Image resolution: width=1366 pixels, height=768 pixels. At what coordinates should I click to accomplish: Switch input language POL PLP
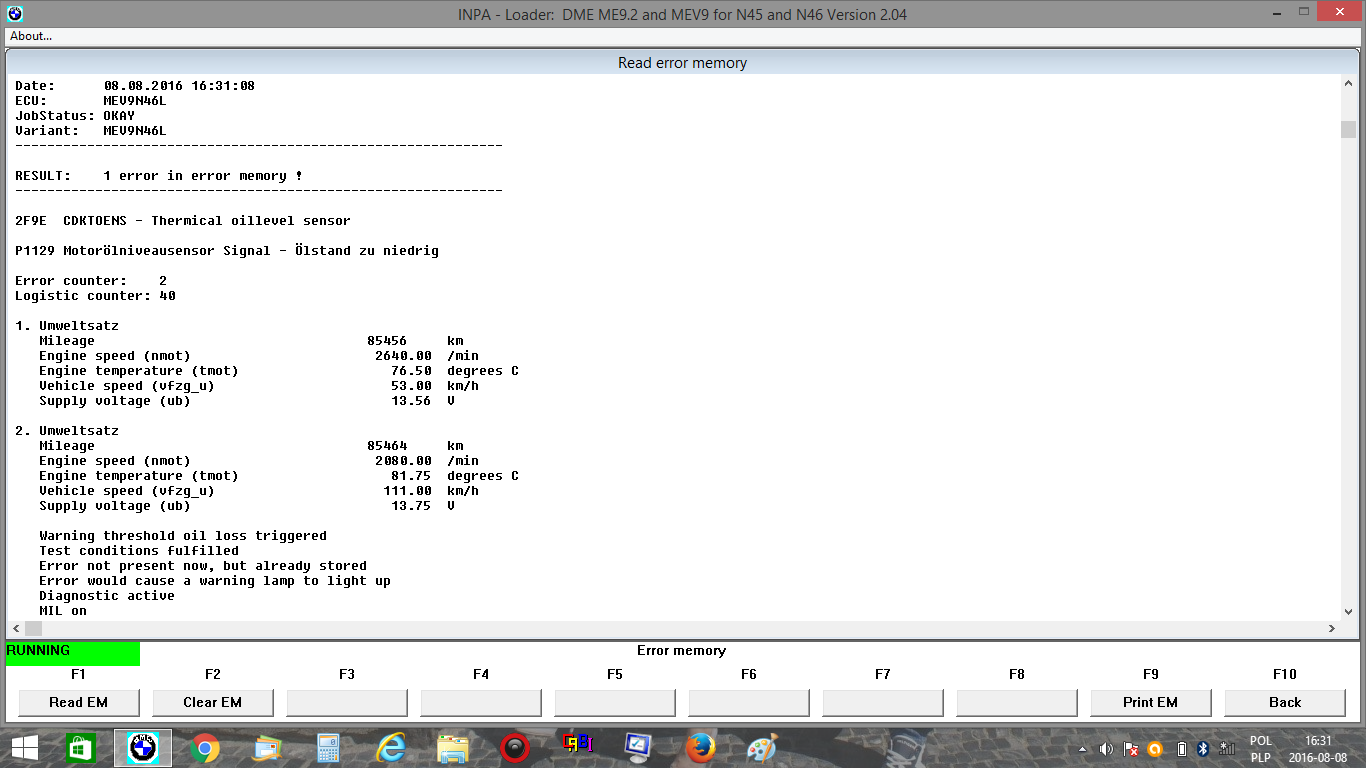[x=1260, y=749]
